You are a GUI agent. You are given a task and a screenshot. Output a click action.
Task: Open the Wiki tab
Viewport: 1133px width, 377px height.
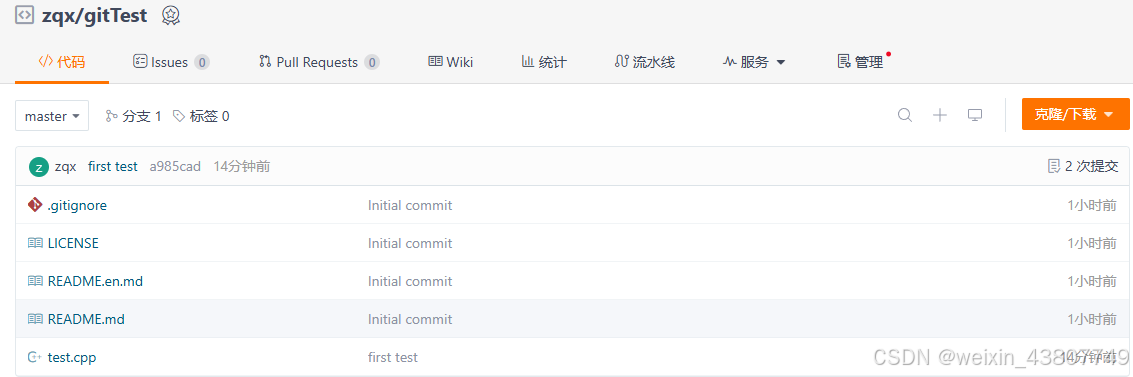tap(451, 62)
